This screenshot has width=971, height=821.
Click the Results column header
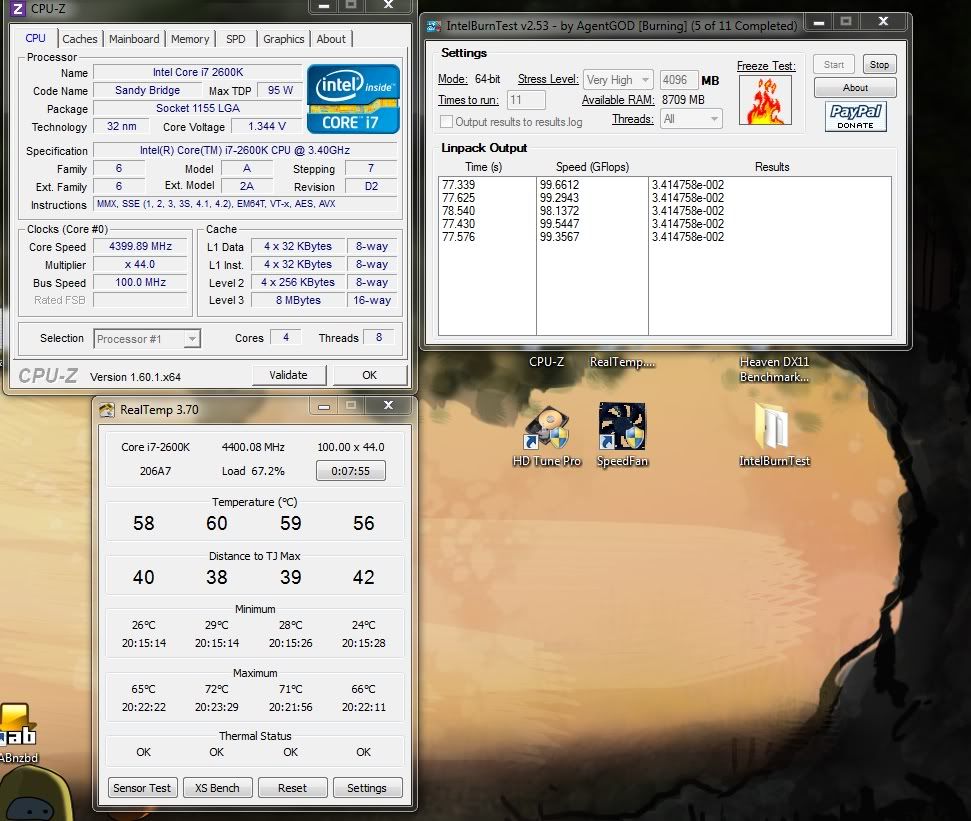tap(772, 167)
